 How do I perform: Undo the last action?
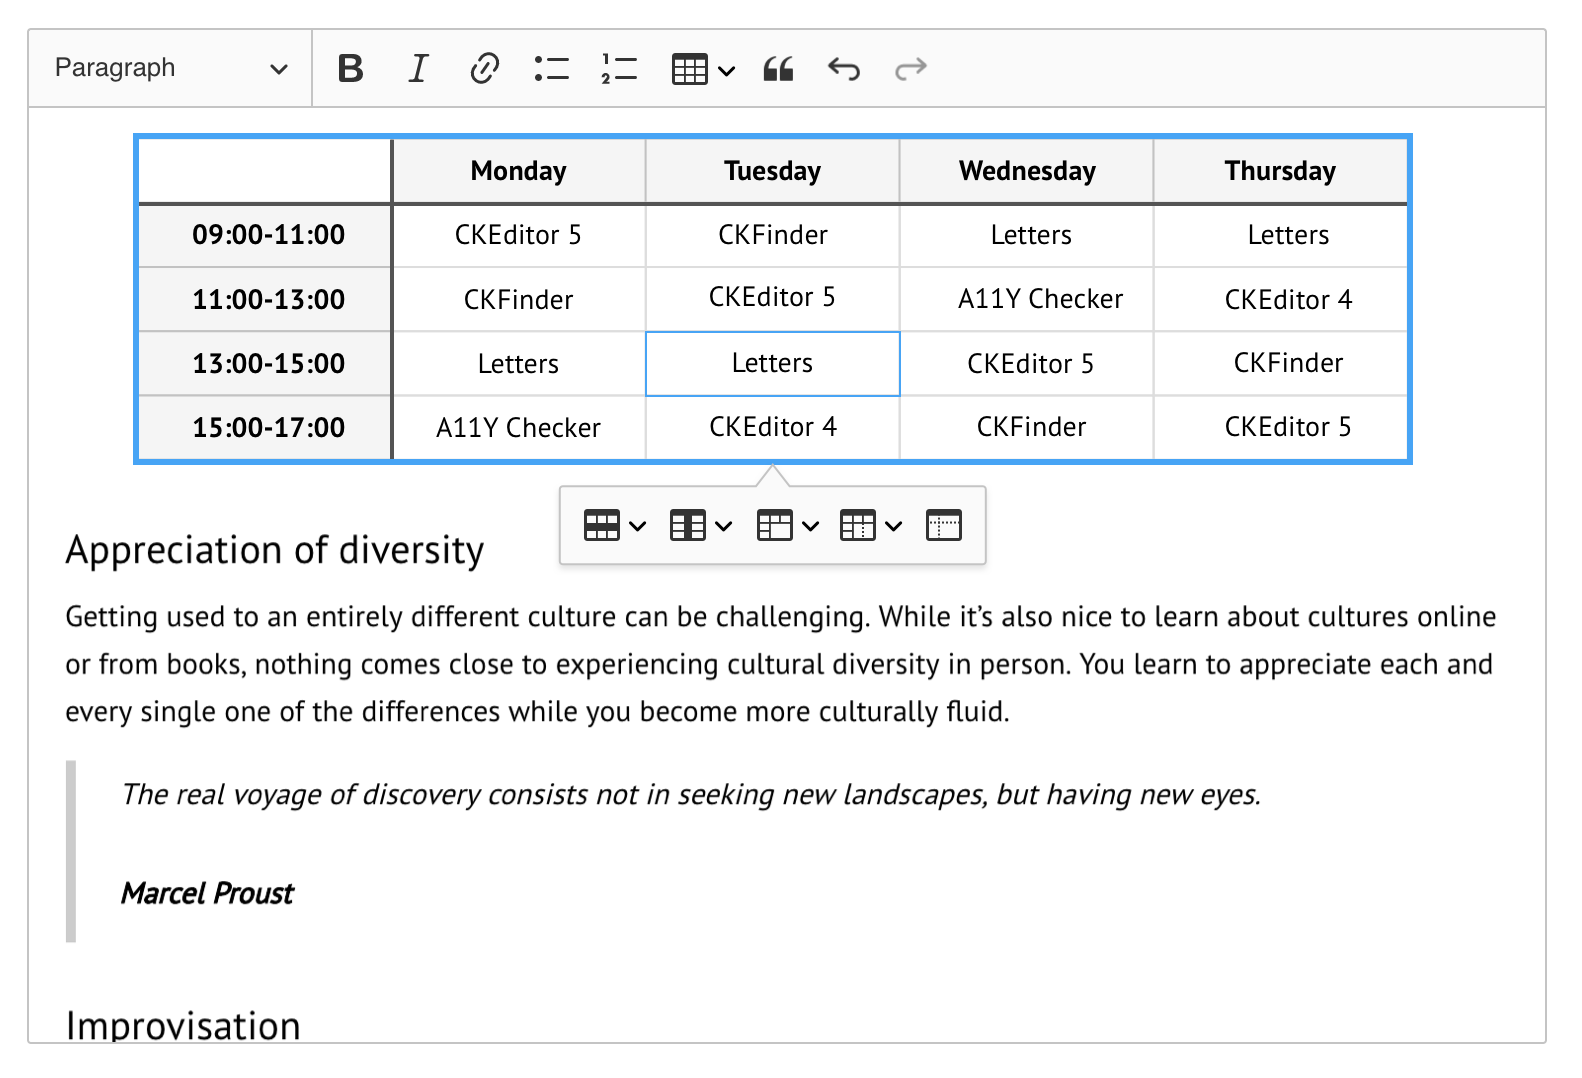[844, 68]
